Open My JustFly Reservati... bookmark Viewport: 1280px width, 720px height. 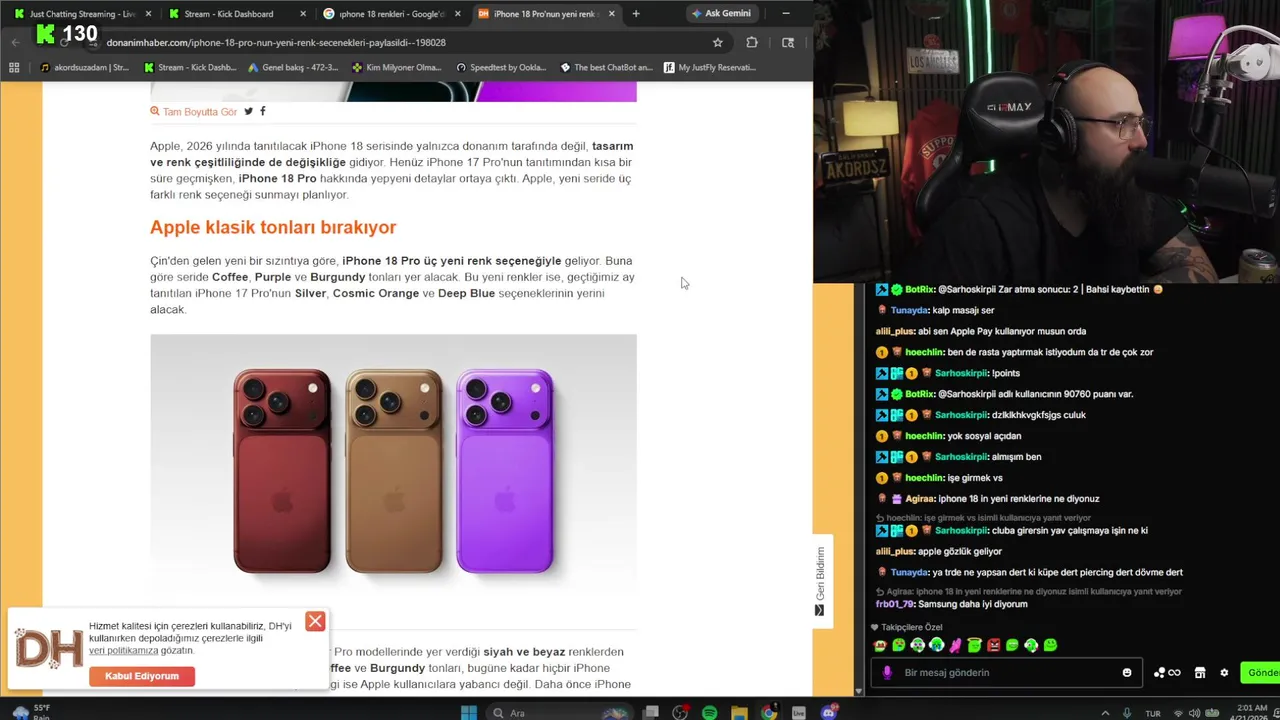709,68
